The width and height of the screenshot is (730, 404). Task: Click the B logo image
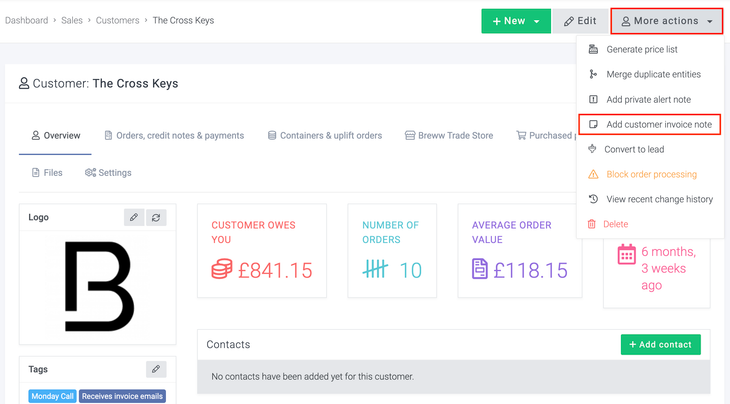[x=98, y=286]
